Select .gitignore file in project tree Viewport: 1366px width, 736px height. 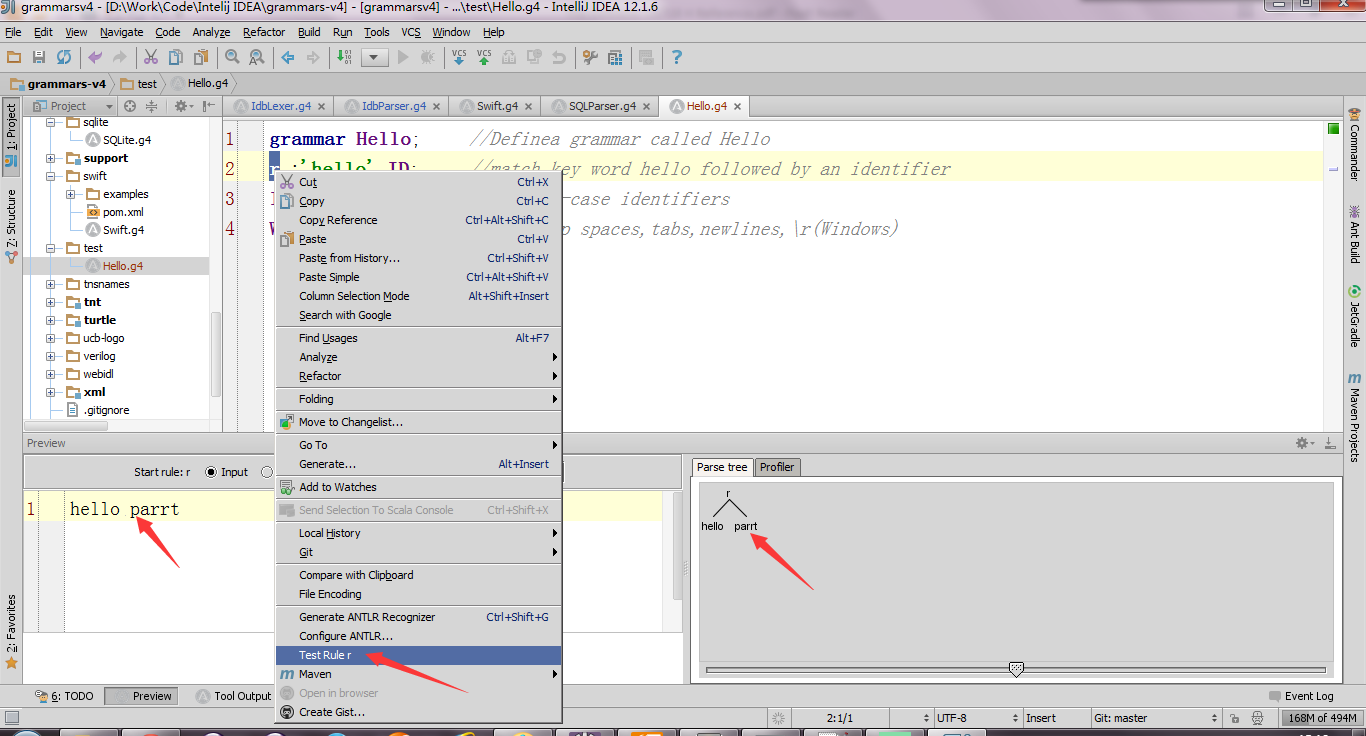pos(97,410)
